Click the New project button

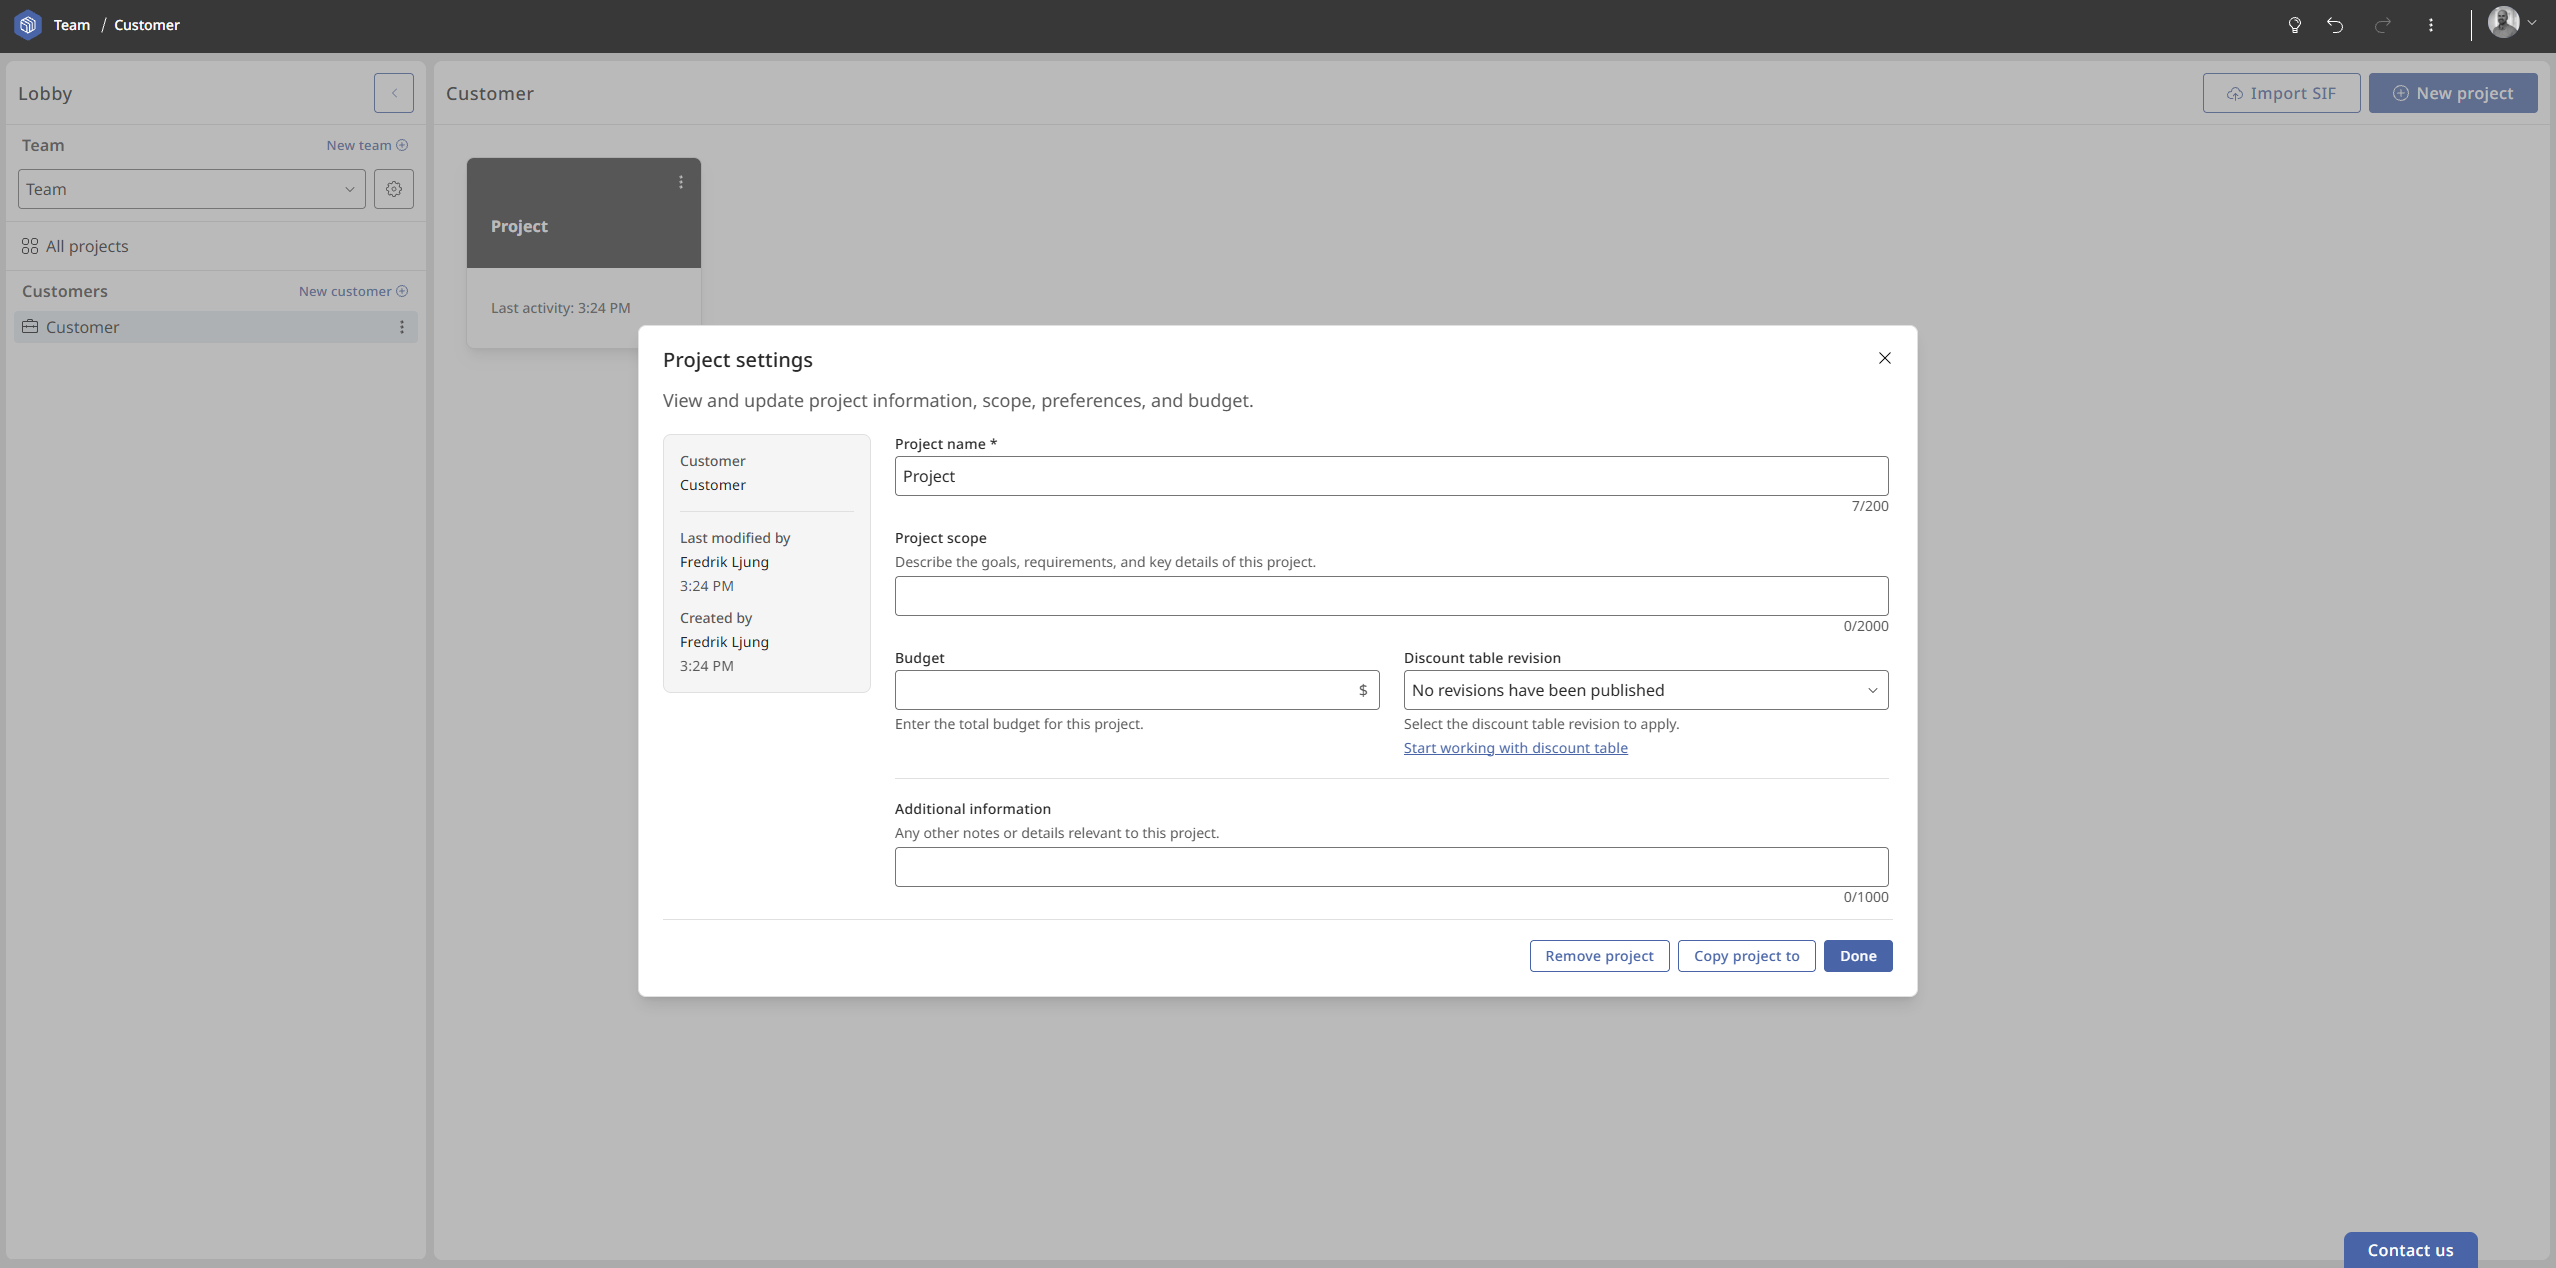(x=2453, y=93)
